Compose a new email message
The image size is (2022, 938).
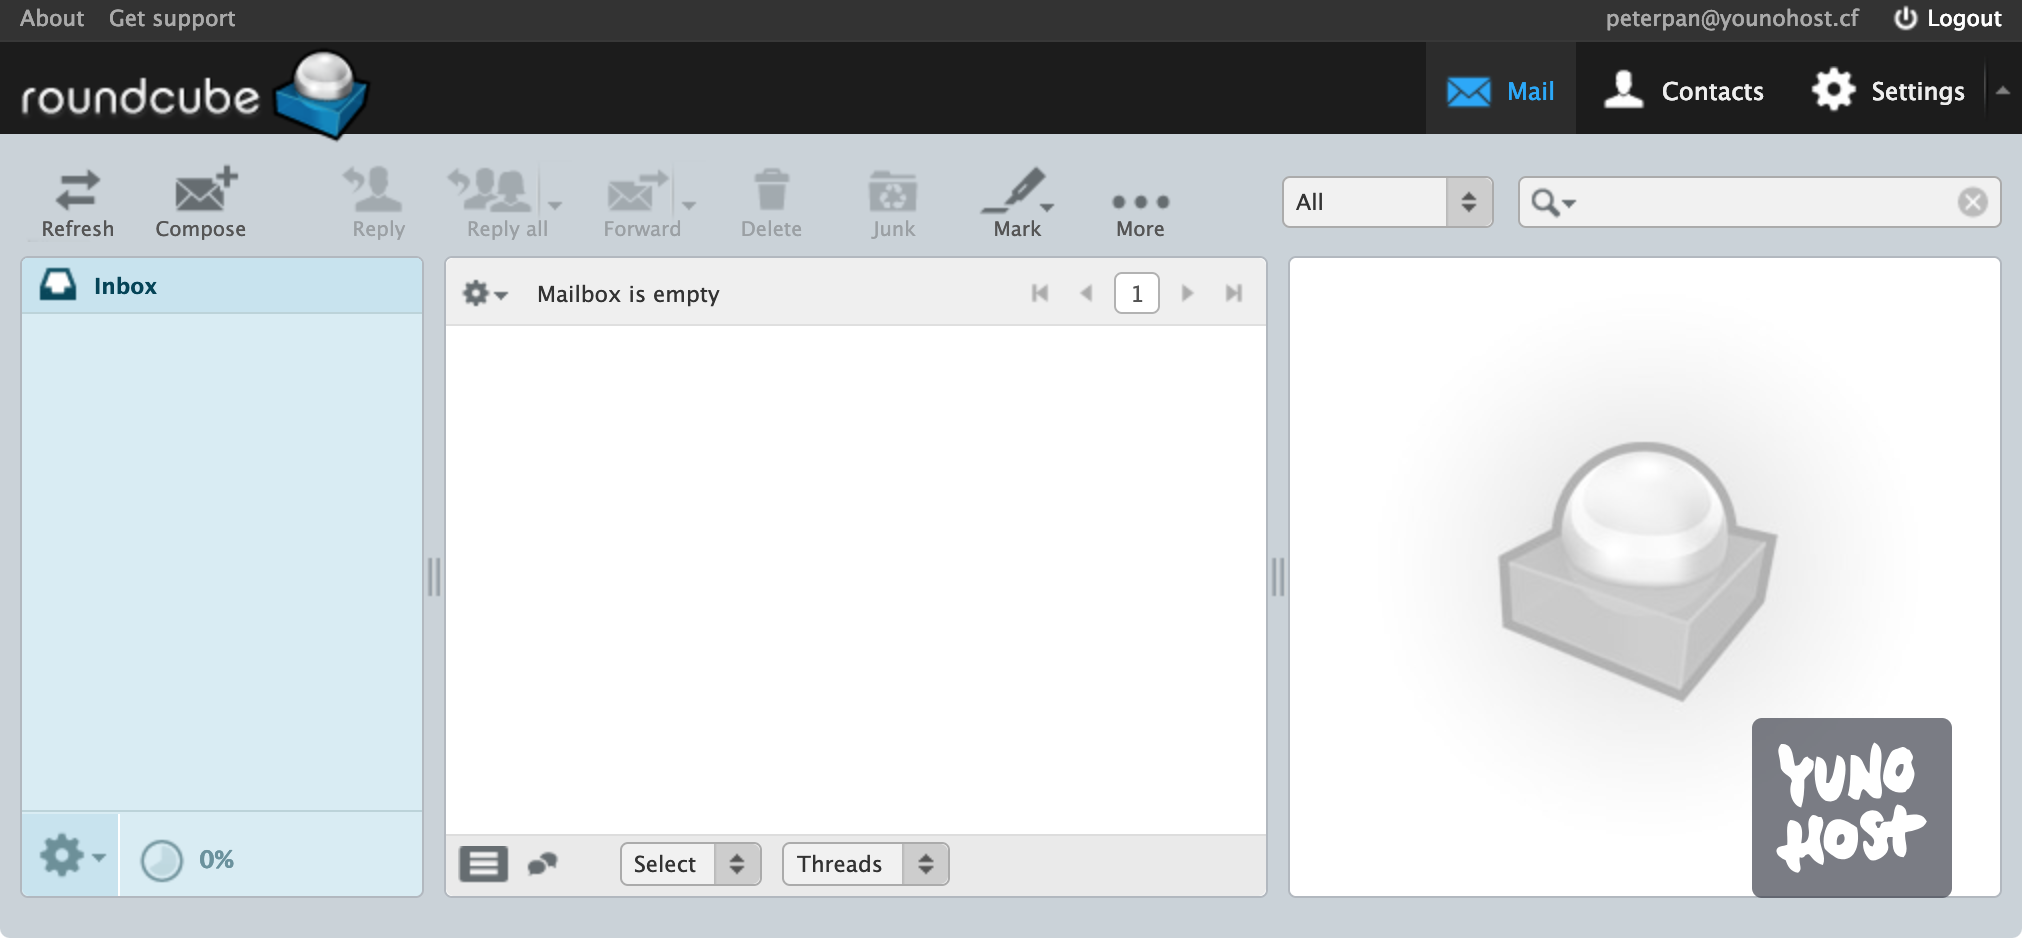click(x=200, y=203)
